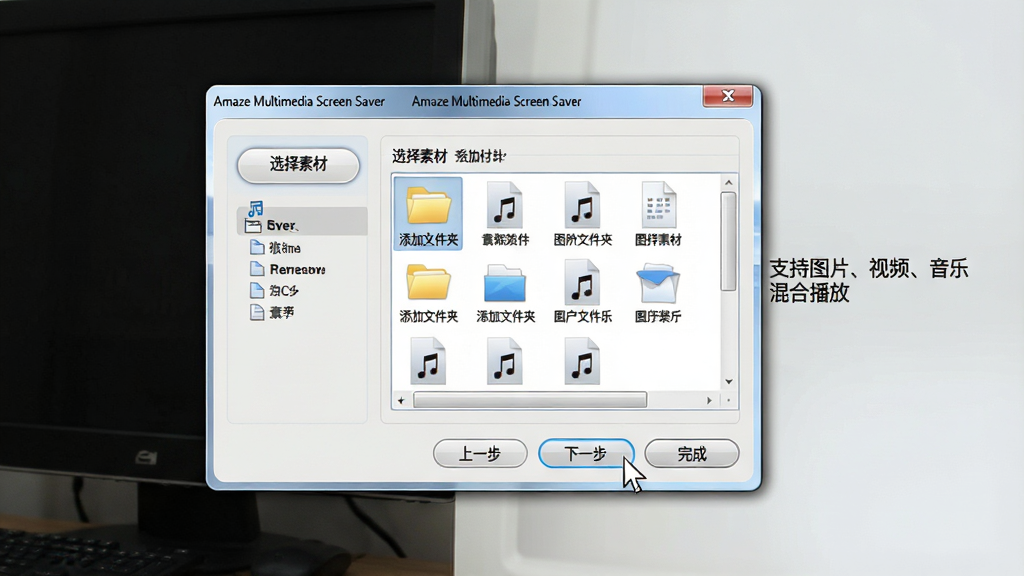1024x576 pixels.
Task: Select leftmost unlabeled music file in bottom row
Action: click(x=428, y=361)
